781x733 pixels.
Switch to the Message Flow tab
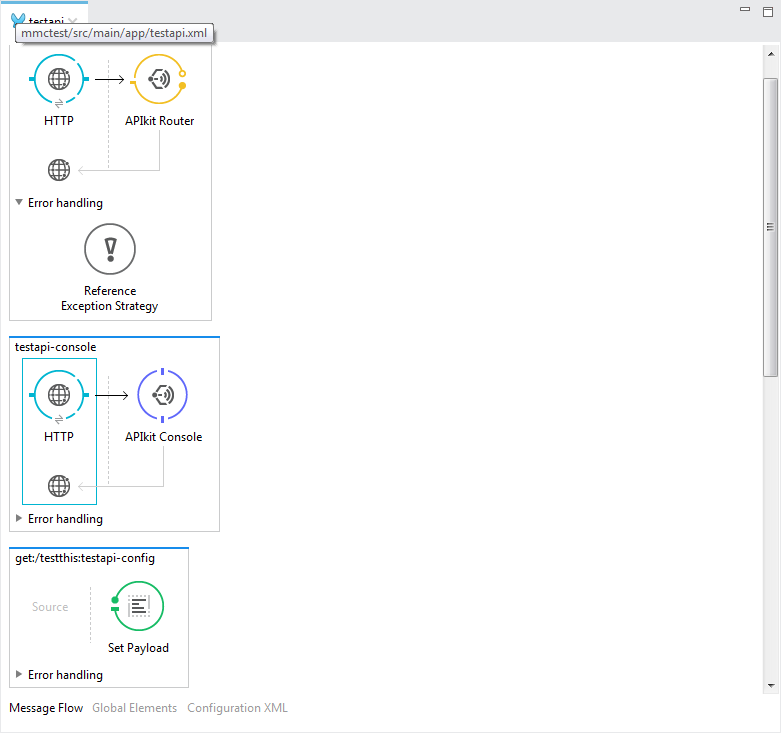tap(46, 708)
